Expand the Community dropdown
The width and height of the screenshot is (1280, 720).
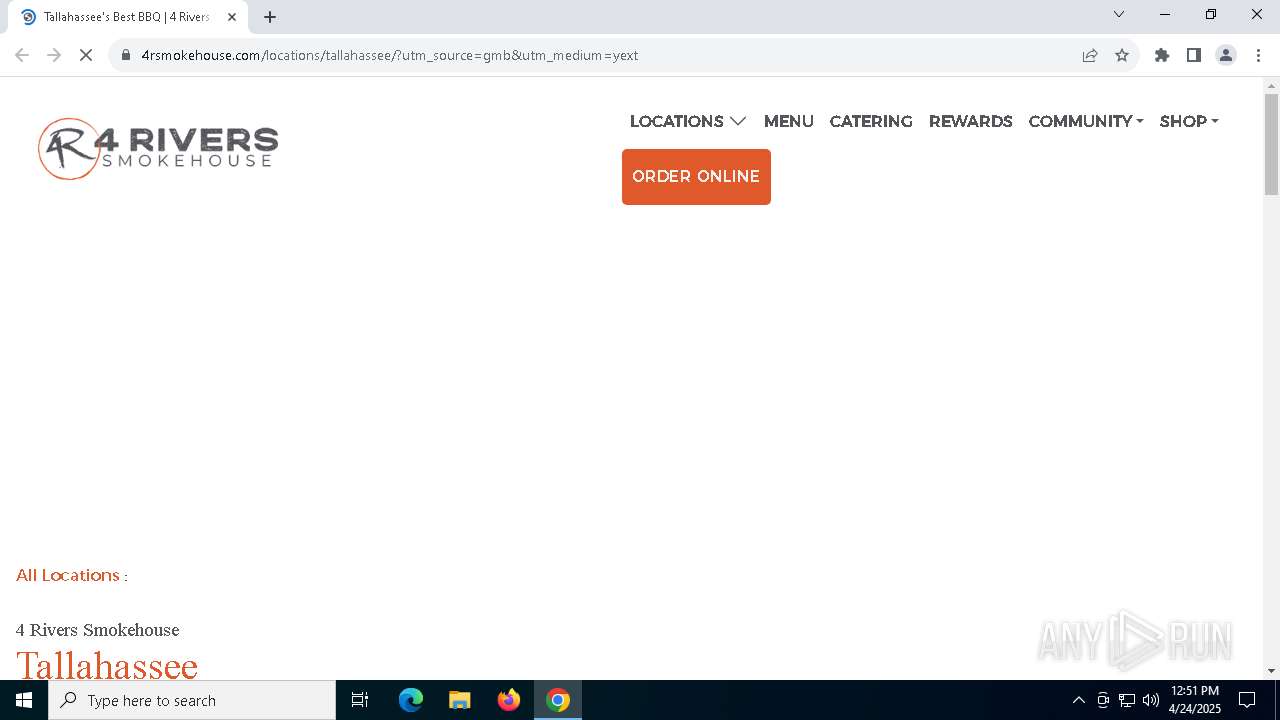[1086, 121]
